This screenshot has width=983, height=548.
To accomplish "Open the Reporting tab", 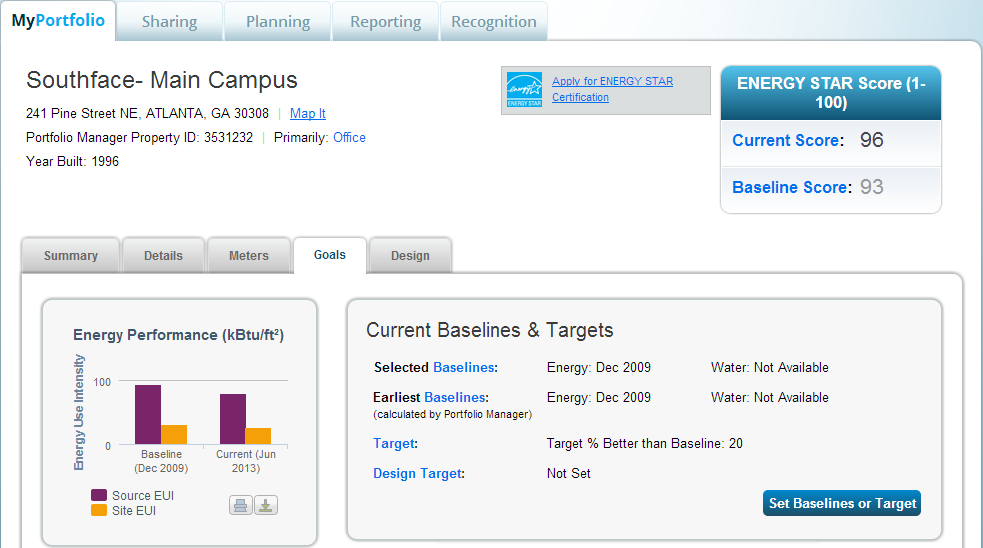I will [386, 21].
